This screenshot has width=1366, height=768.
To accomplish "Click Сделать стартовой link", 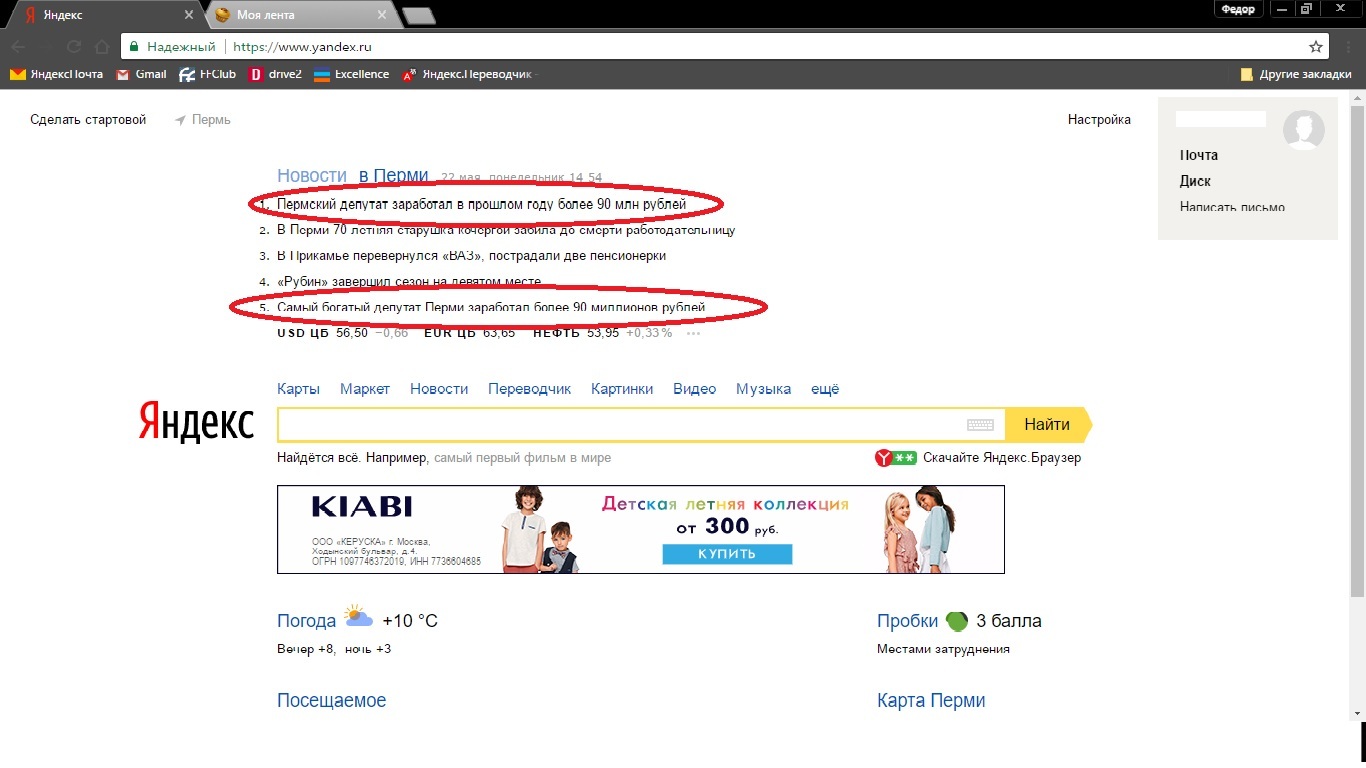I will pos(88,120).
